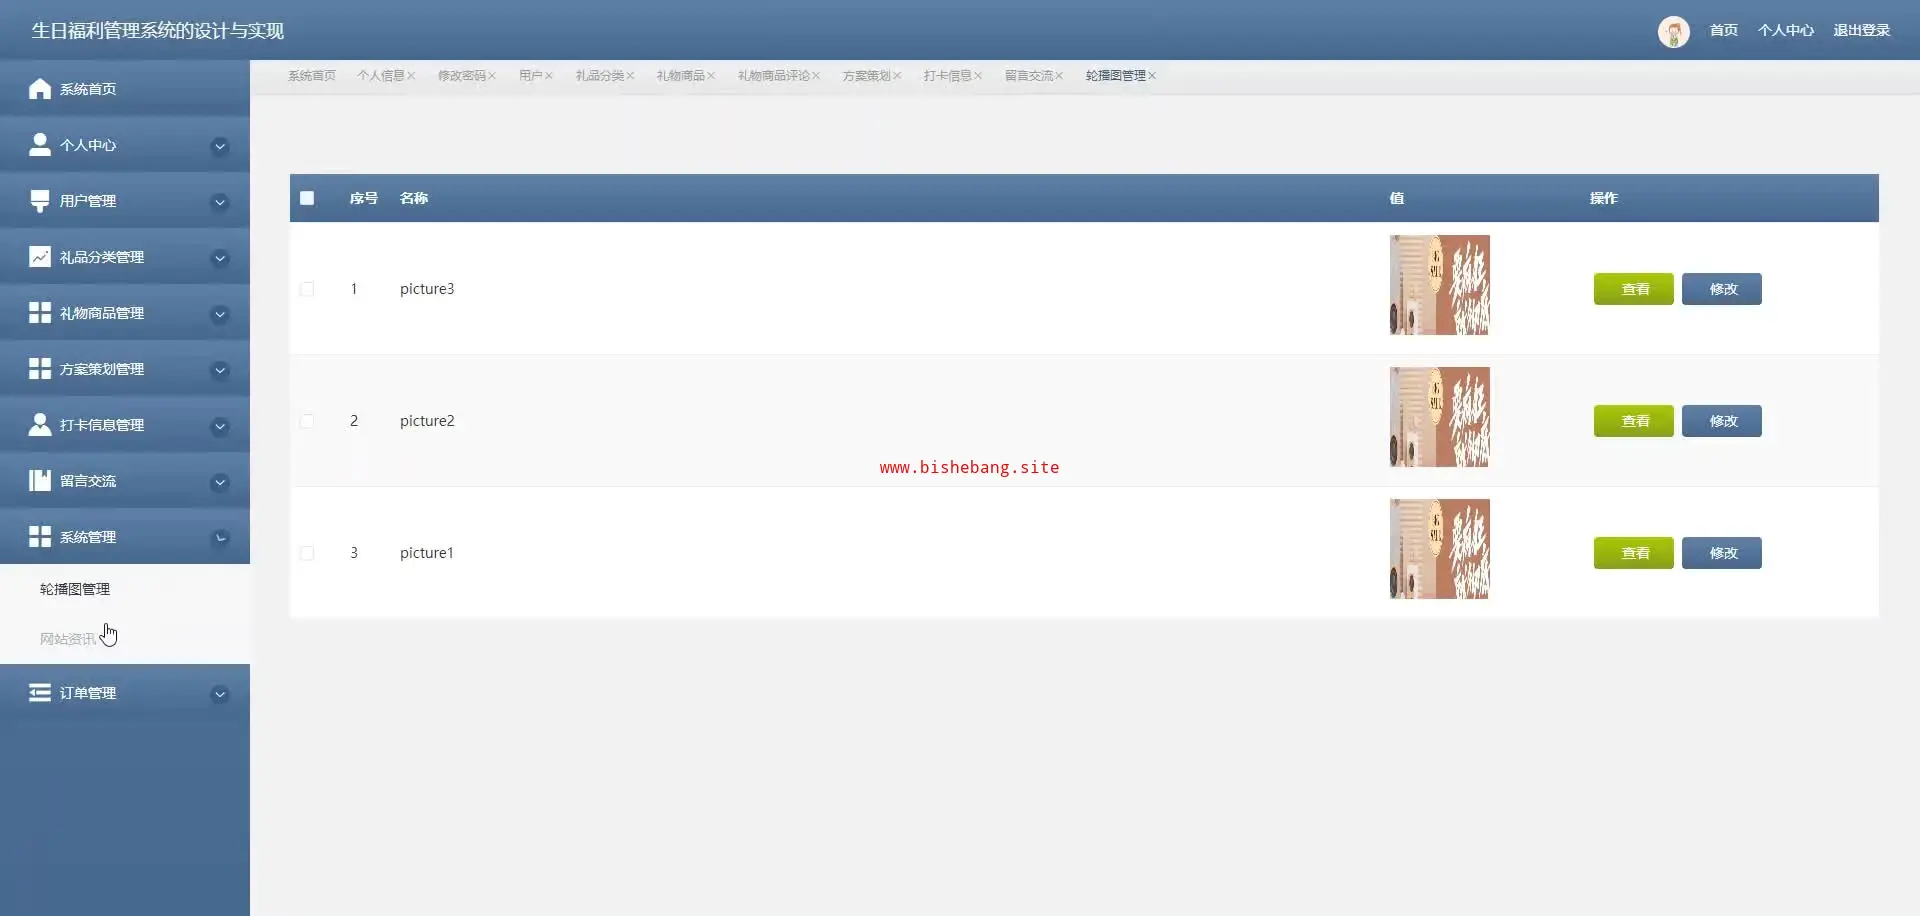Click the person icon beside 个人中心 in sidebar
The height and width of the screenshot is (916, 1920).
click(40, 145)
